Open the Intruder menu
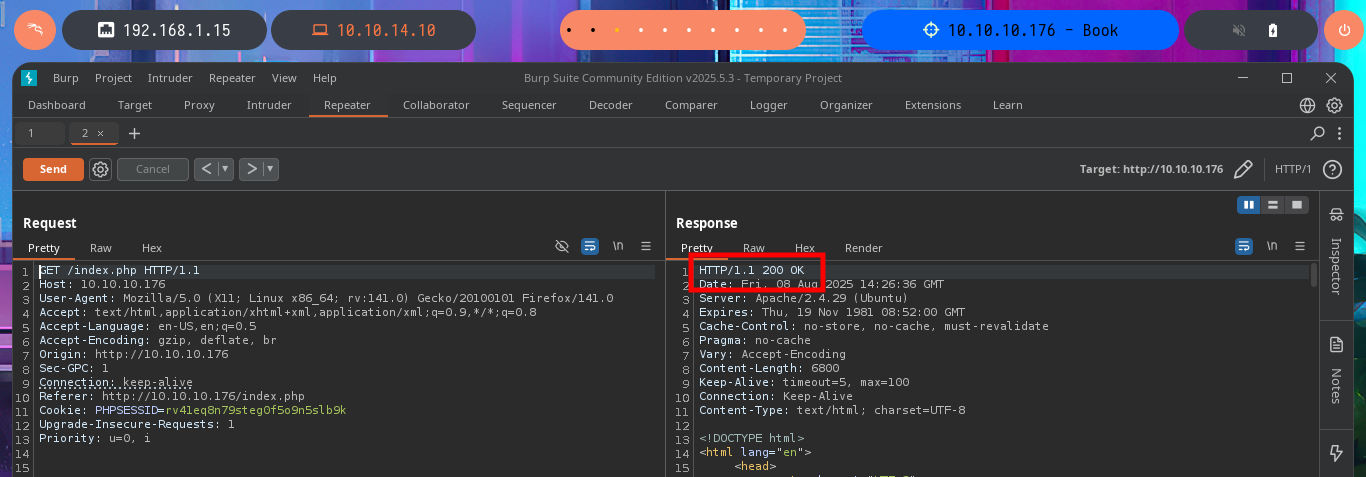1366x477 pixels. pos(170,78)
